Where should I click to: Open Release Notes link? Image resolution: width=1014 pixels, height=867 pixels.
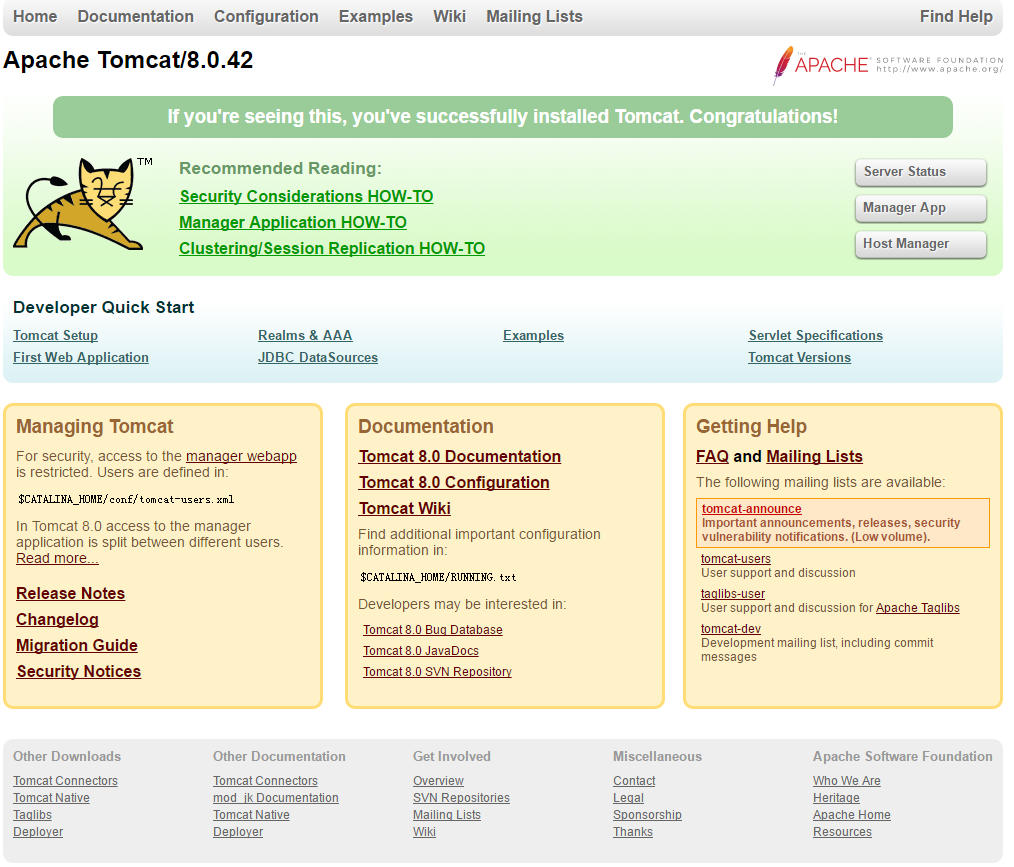70,594
